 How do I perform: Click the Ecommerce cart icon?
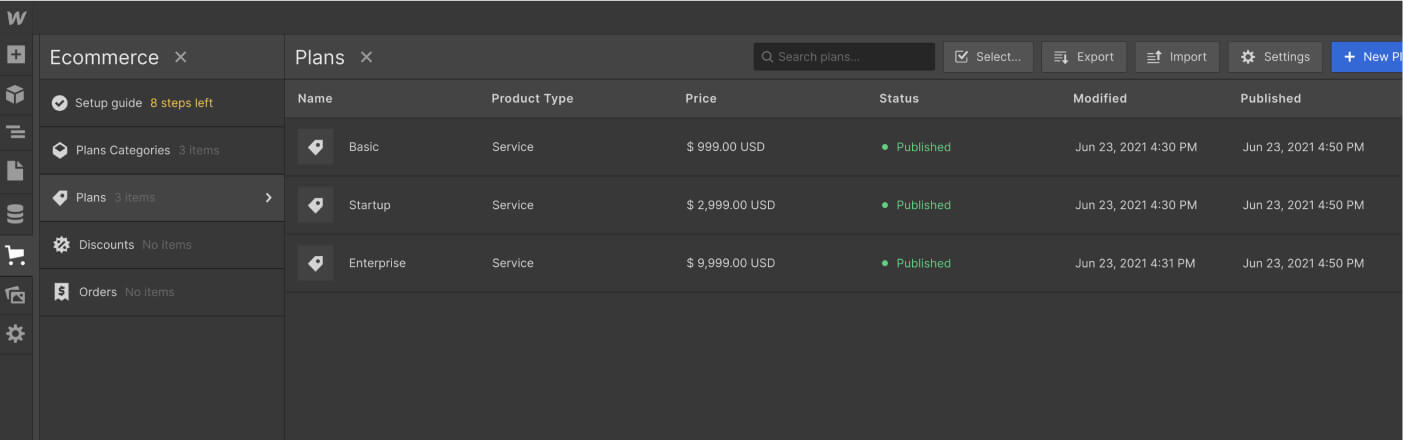pos(15,255)
